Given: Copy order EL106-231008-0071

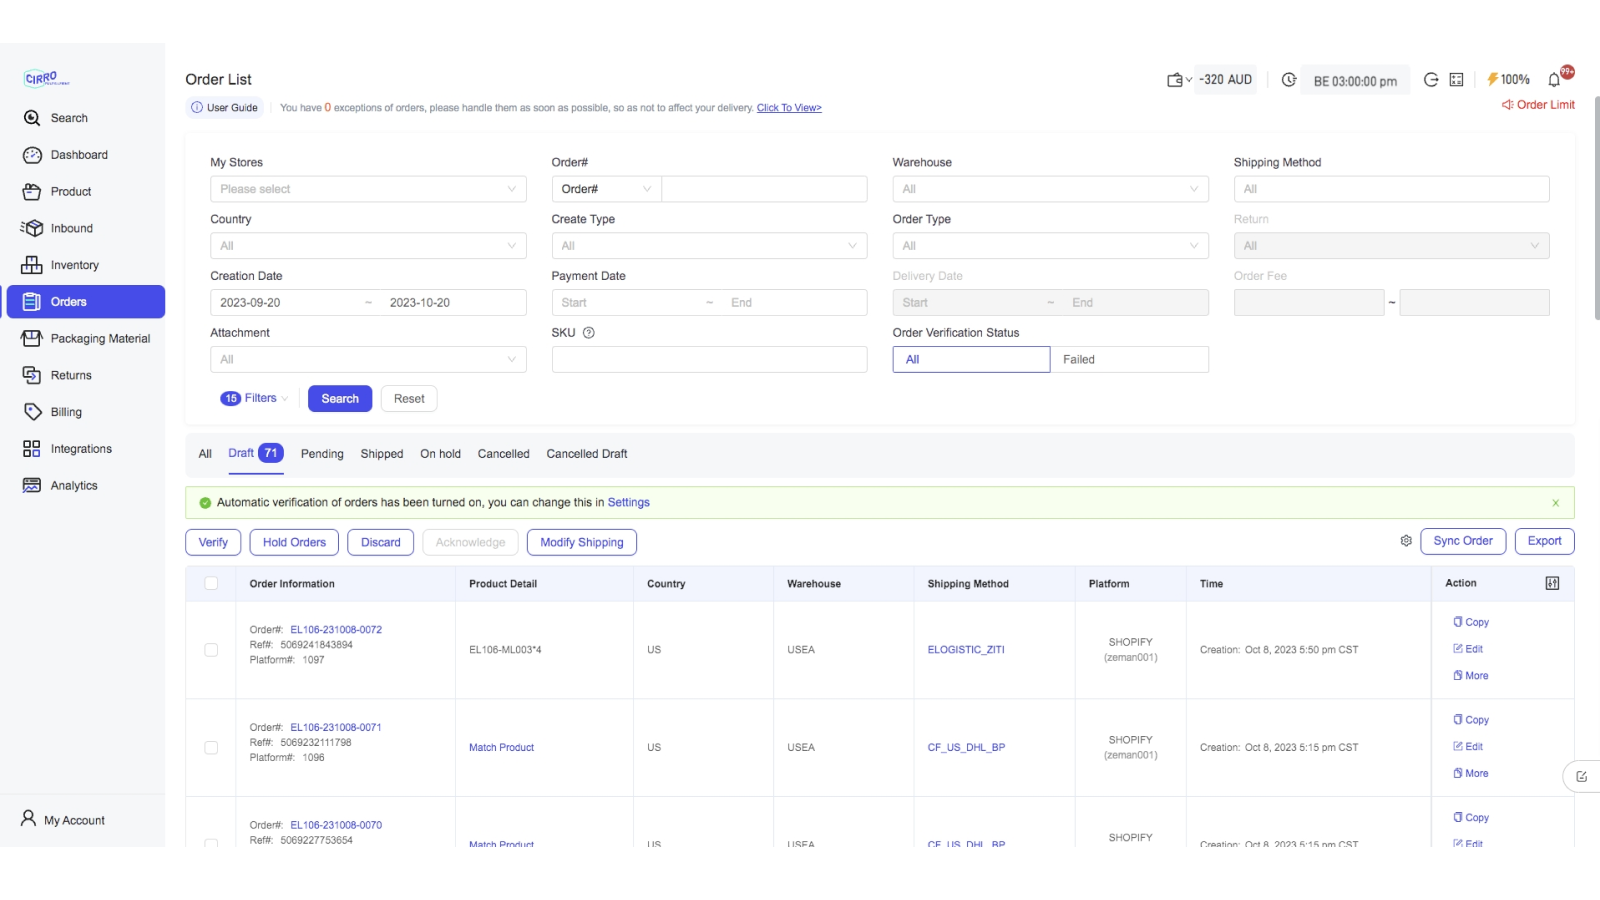Looking at the screenshot, I should [x=1471, y=720].
